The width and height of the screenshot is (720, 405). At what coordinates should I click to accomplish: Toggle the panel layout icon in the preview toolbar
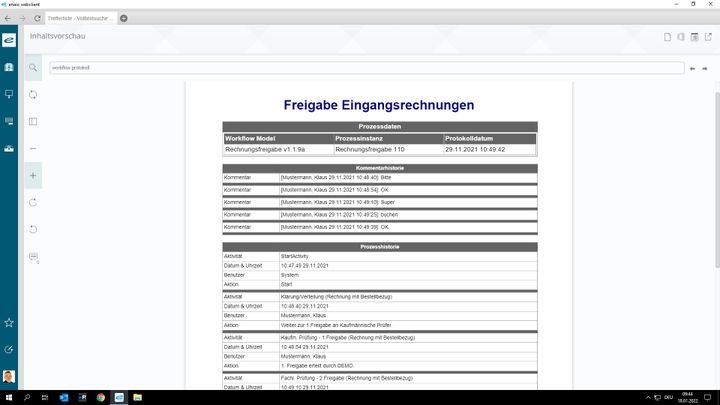pos(33,122)
